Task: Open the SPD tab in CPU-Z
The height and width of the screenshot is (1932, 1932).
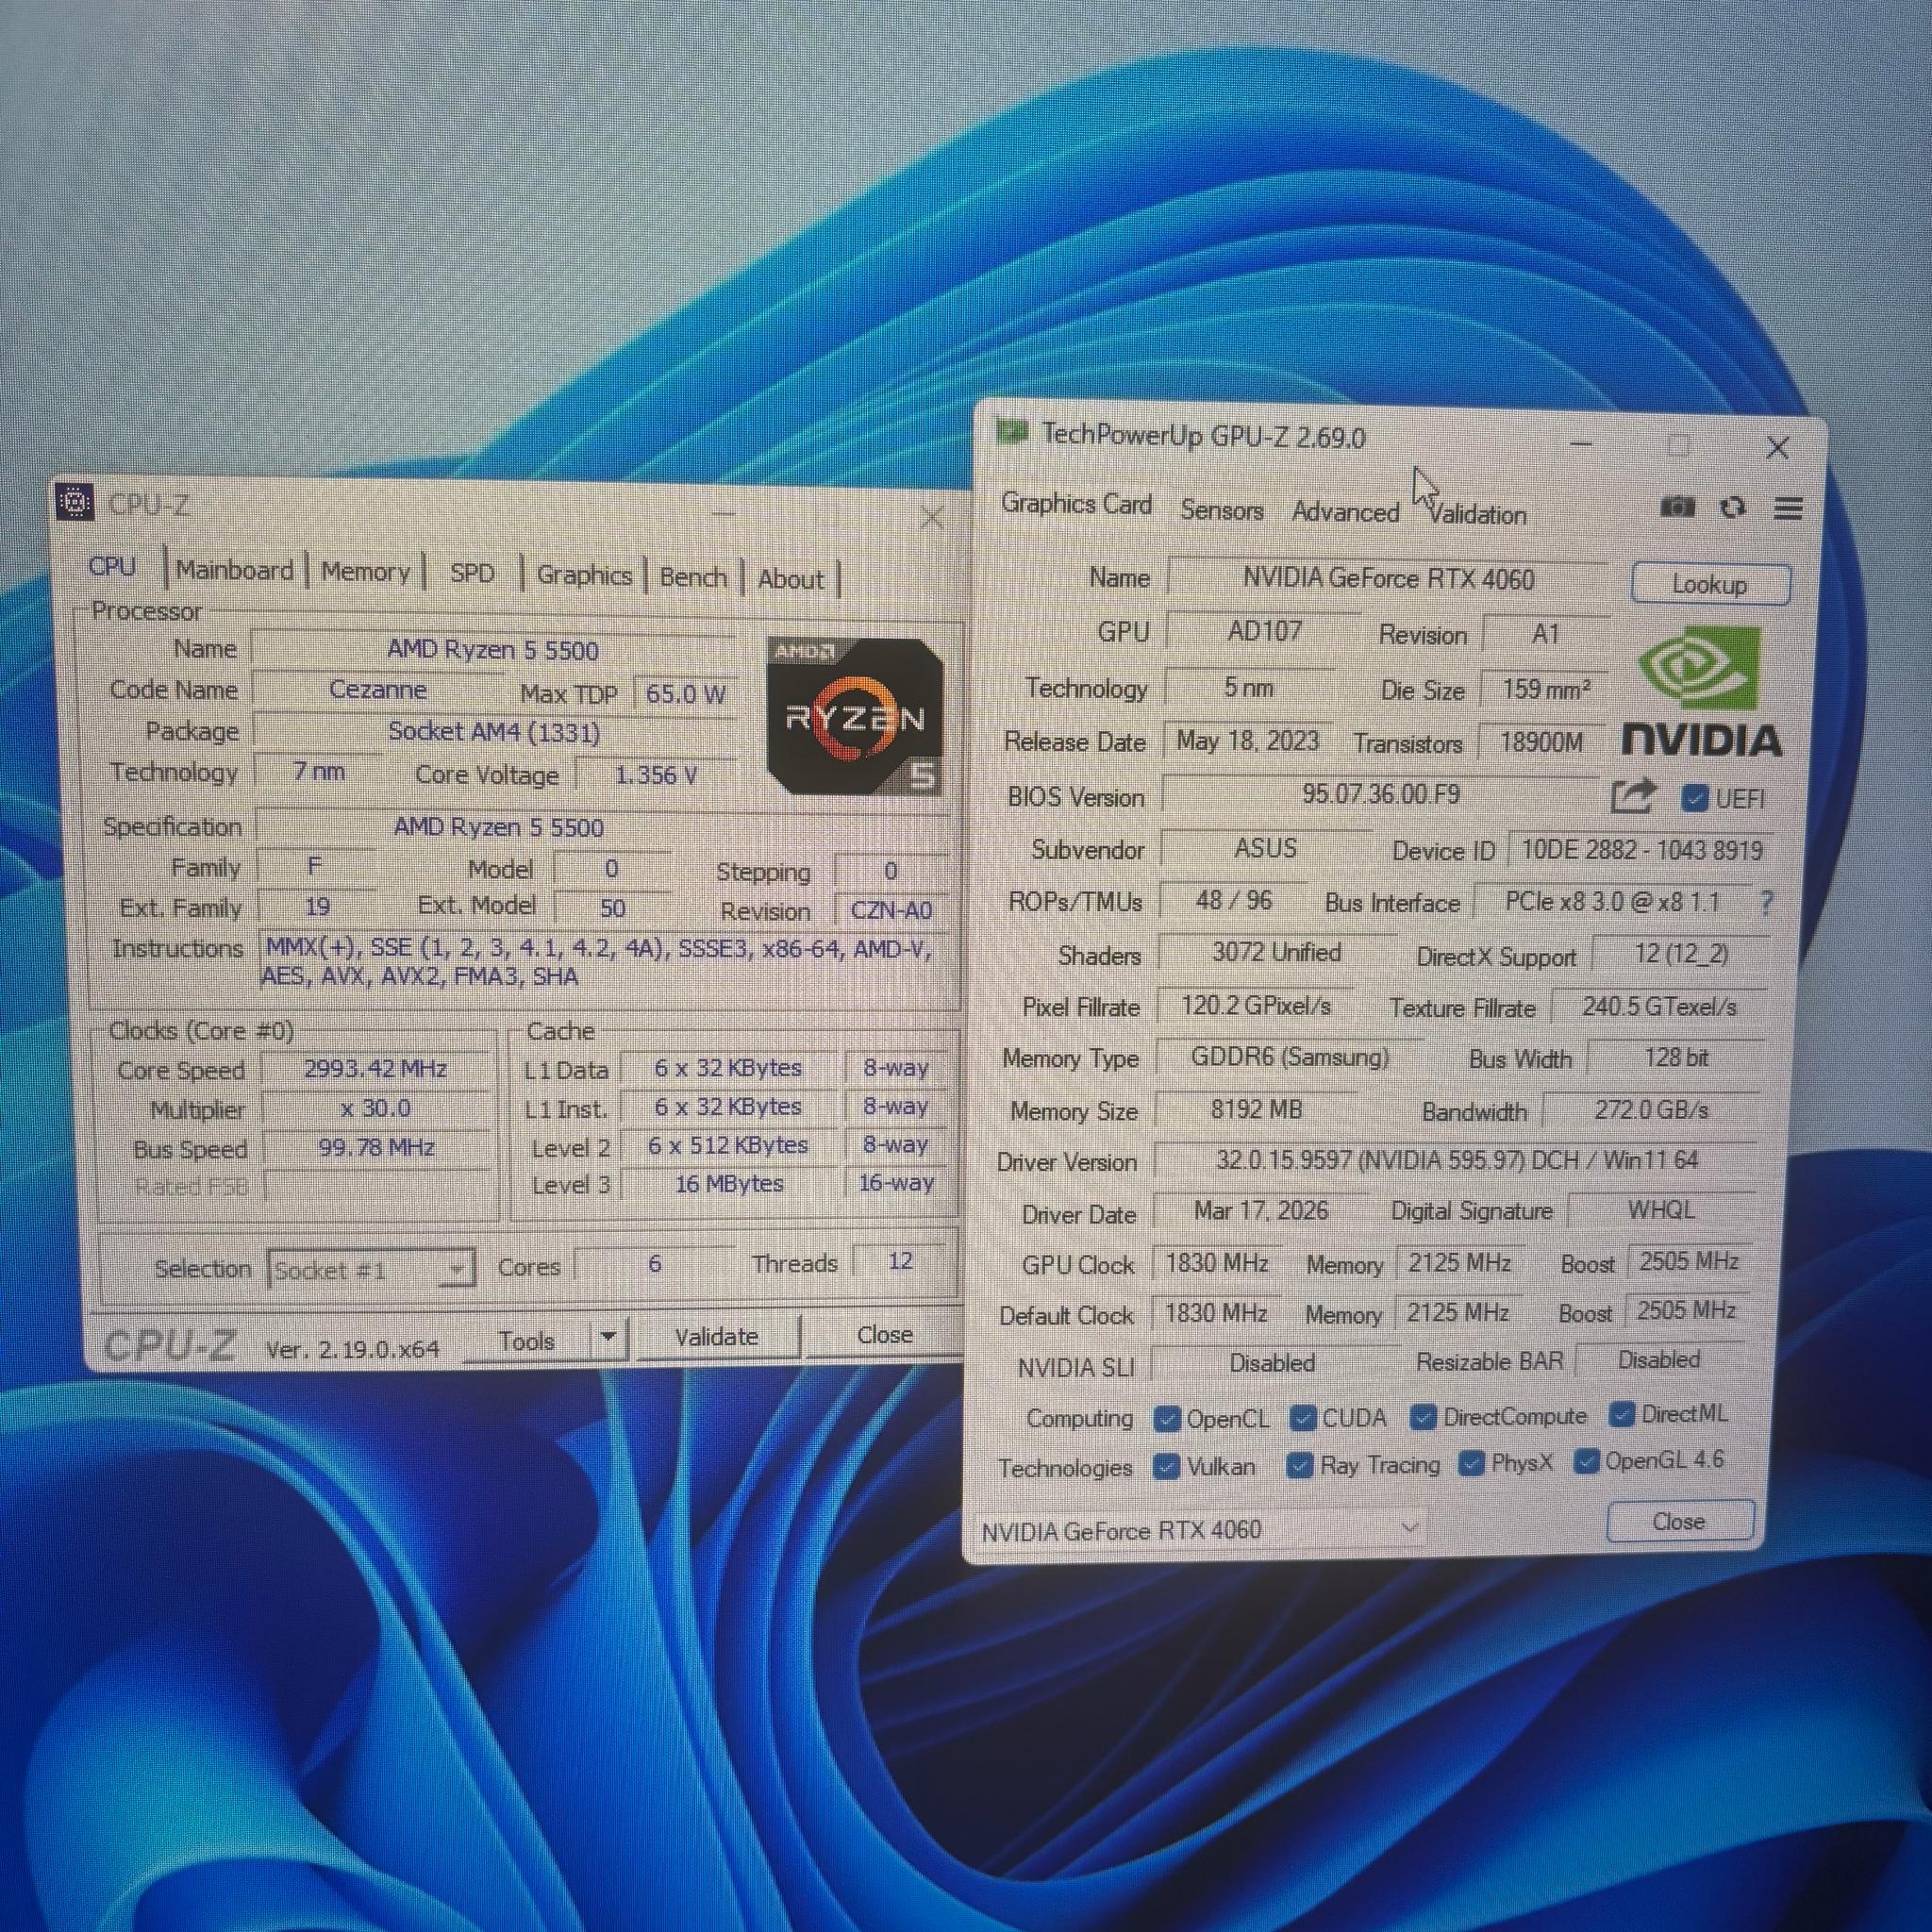Action: coord(472,573)
